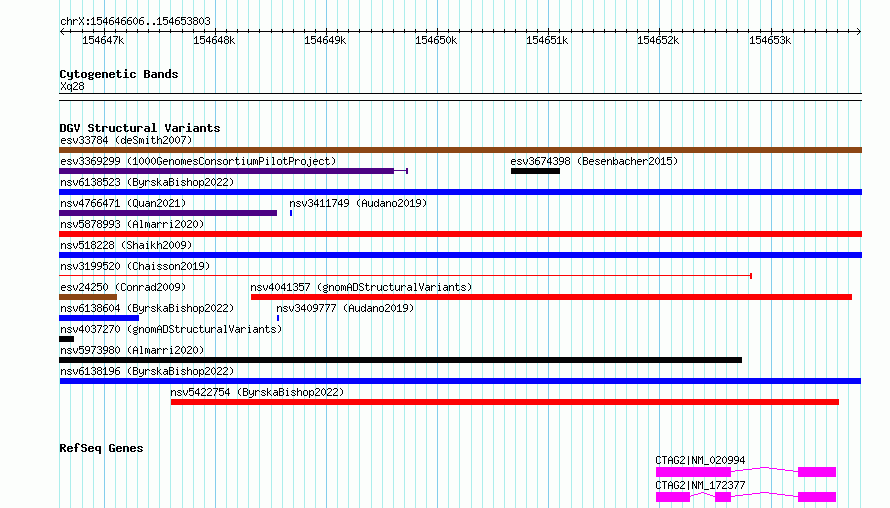This screenshot has width=890, height=508.
Task: Click the nsv3409777 (Audano2019) label
Action: [x=345, y=308]
